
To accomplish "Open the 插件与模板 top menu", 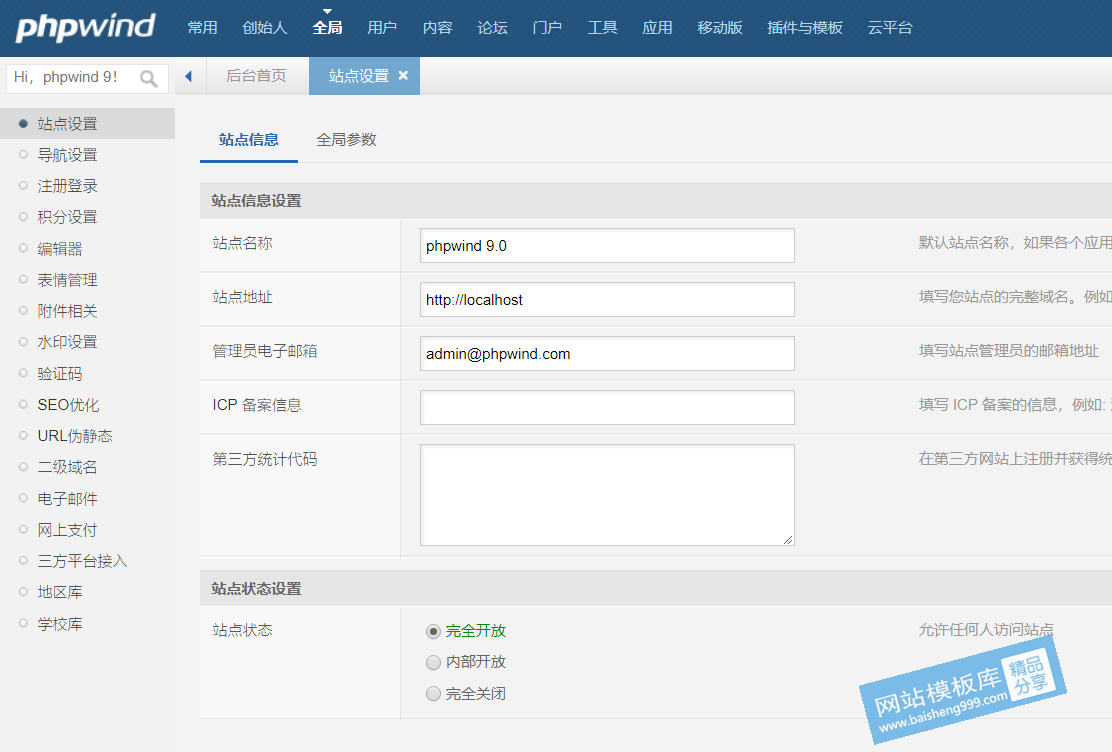I will click(x=805, y=28).
